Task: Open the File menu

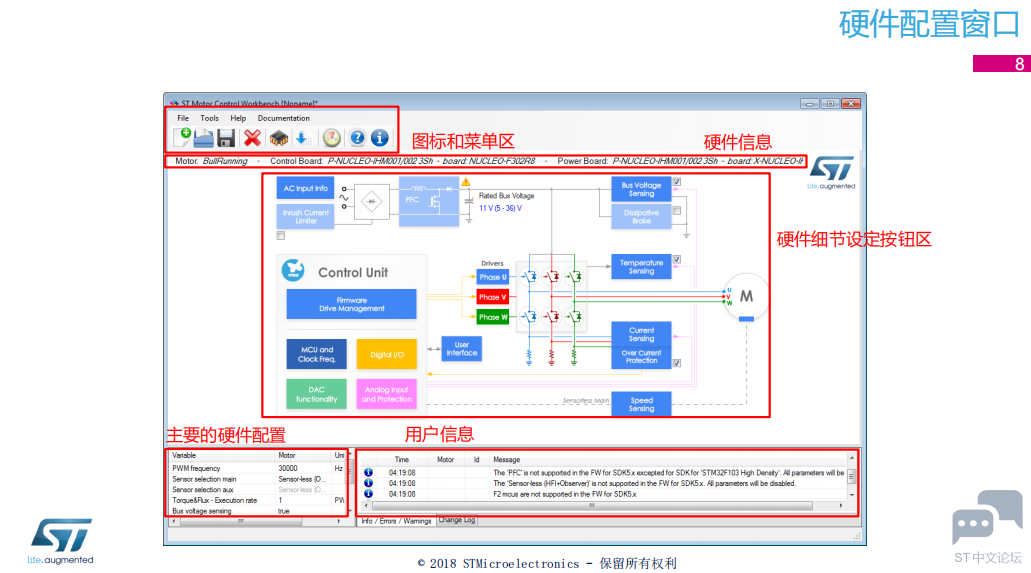Action: click(x=183, y=118)
